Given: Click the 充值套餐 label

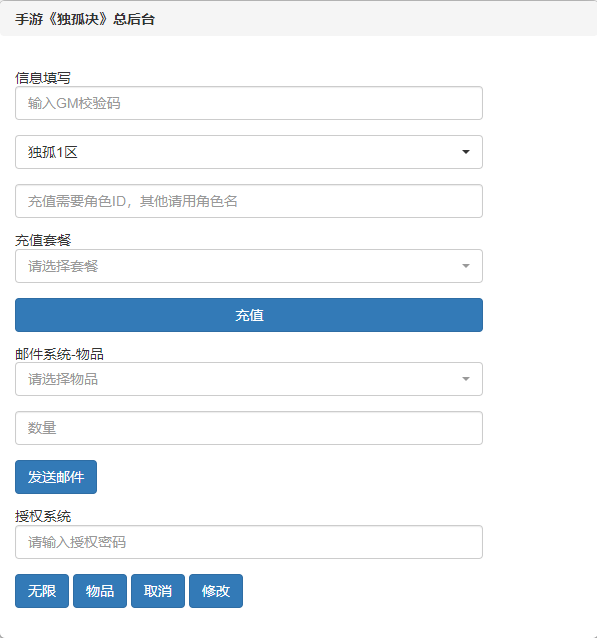Looking at the screenshot, I should point(43,240).
